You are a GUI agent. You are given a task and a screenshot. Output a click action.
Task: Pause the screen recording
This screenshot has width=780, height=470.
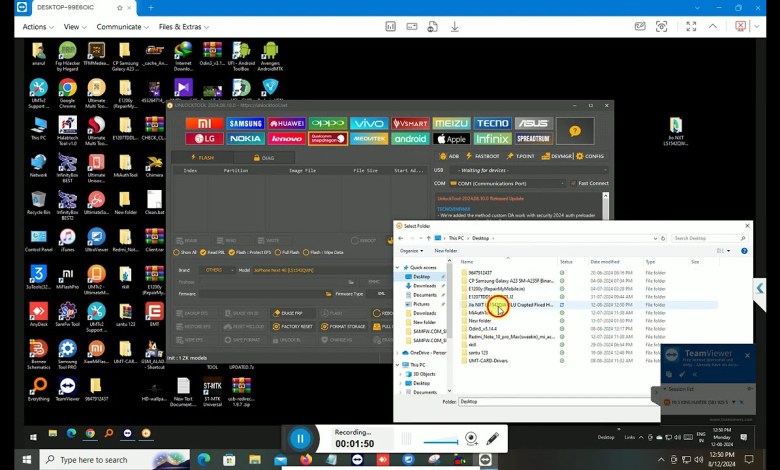300,439
